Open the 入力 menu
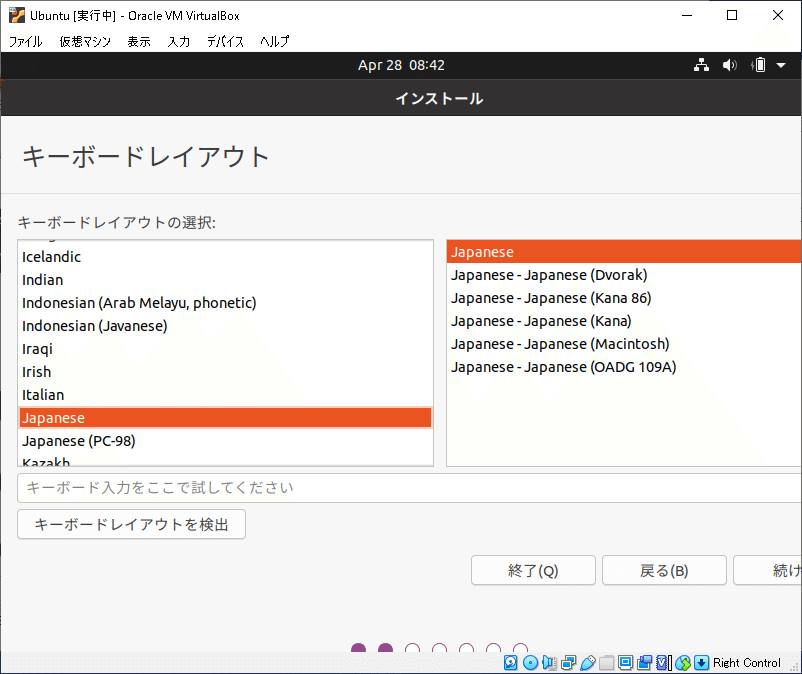802x674 pixels. pyautogui.click(x=179, y=41)
